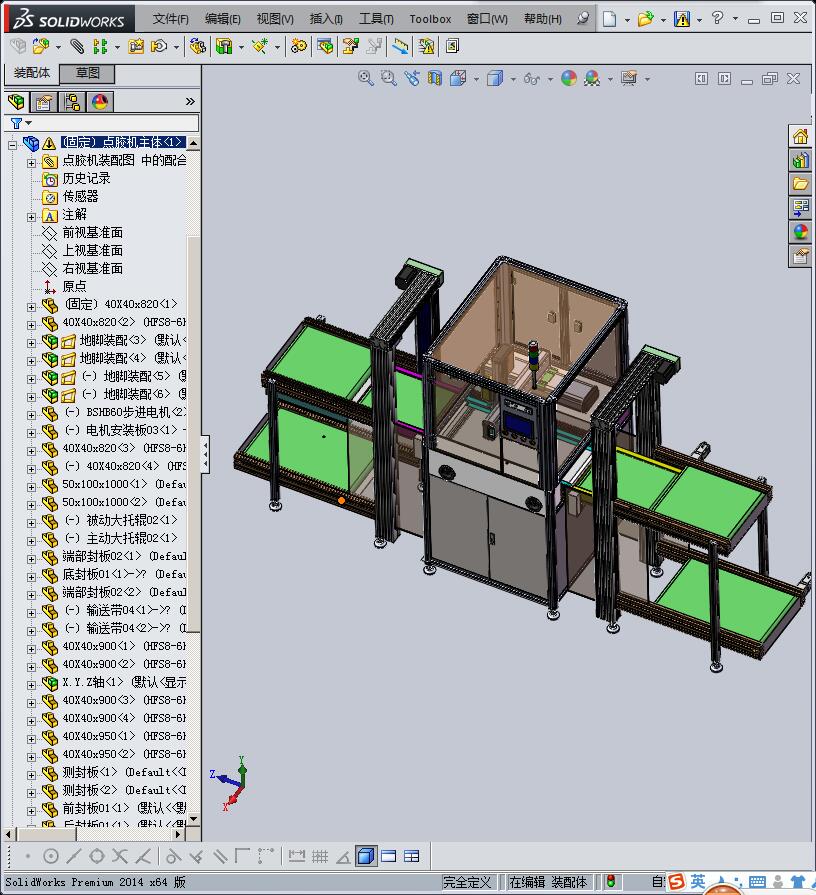This screenshot has width=816, height=895.
Task: Click the Display Style cube icon
Action: click(x=495, y=78)
